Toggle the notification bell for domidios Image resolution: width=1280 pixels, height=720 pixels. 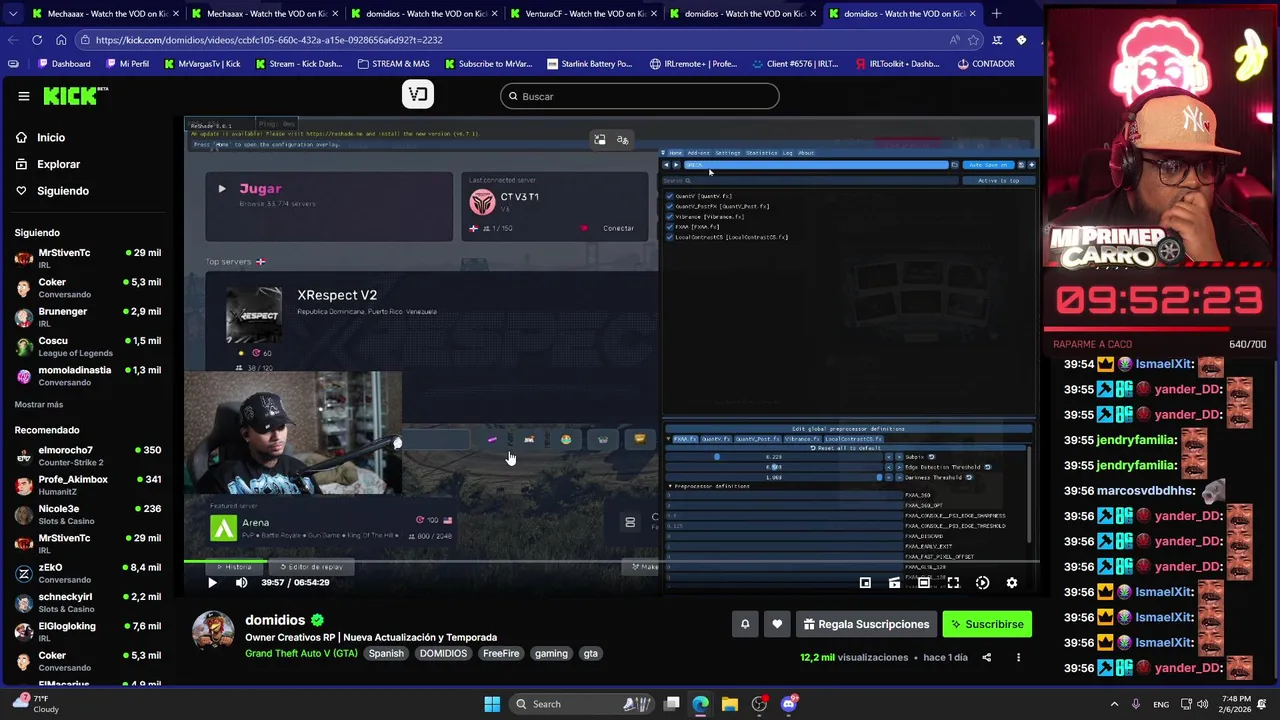point(745,624)
